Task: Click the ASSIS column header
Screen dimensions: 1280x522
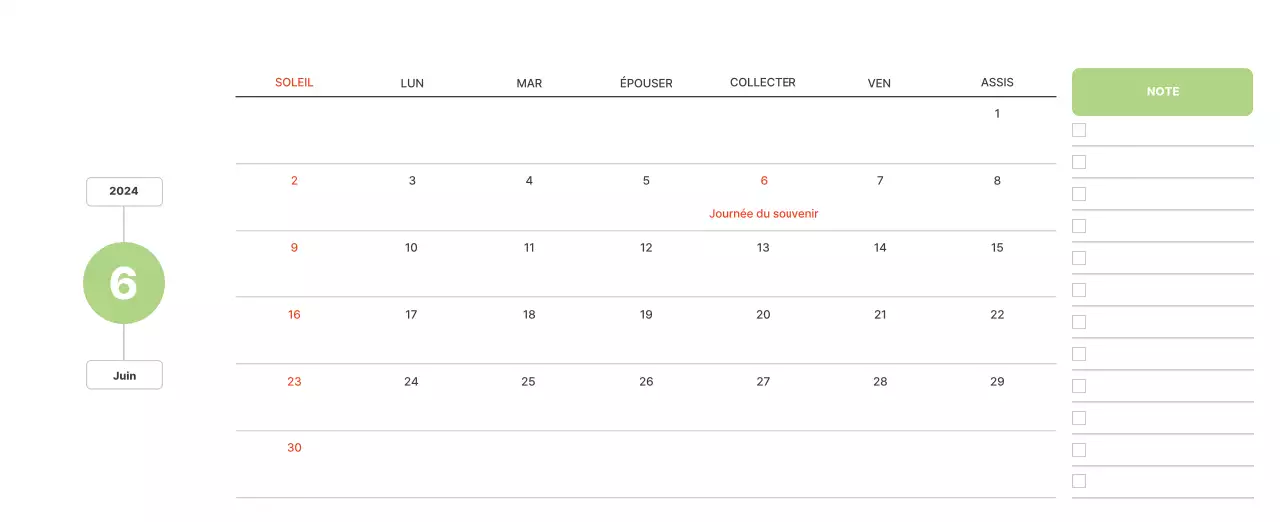Action: coord(997,83)
